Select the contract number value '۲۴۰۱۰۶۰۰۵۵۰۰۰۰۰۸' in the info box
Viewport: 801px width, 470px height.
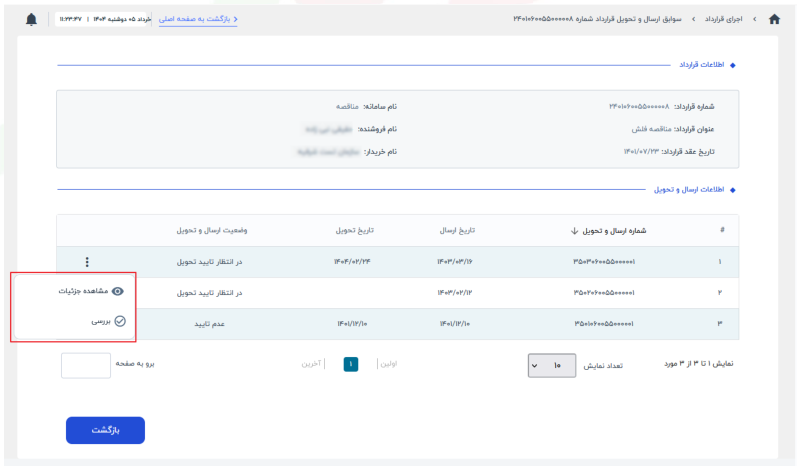click(639, 107)
